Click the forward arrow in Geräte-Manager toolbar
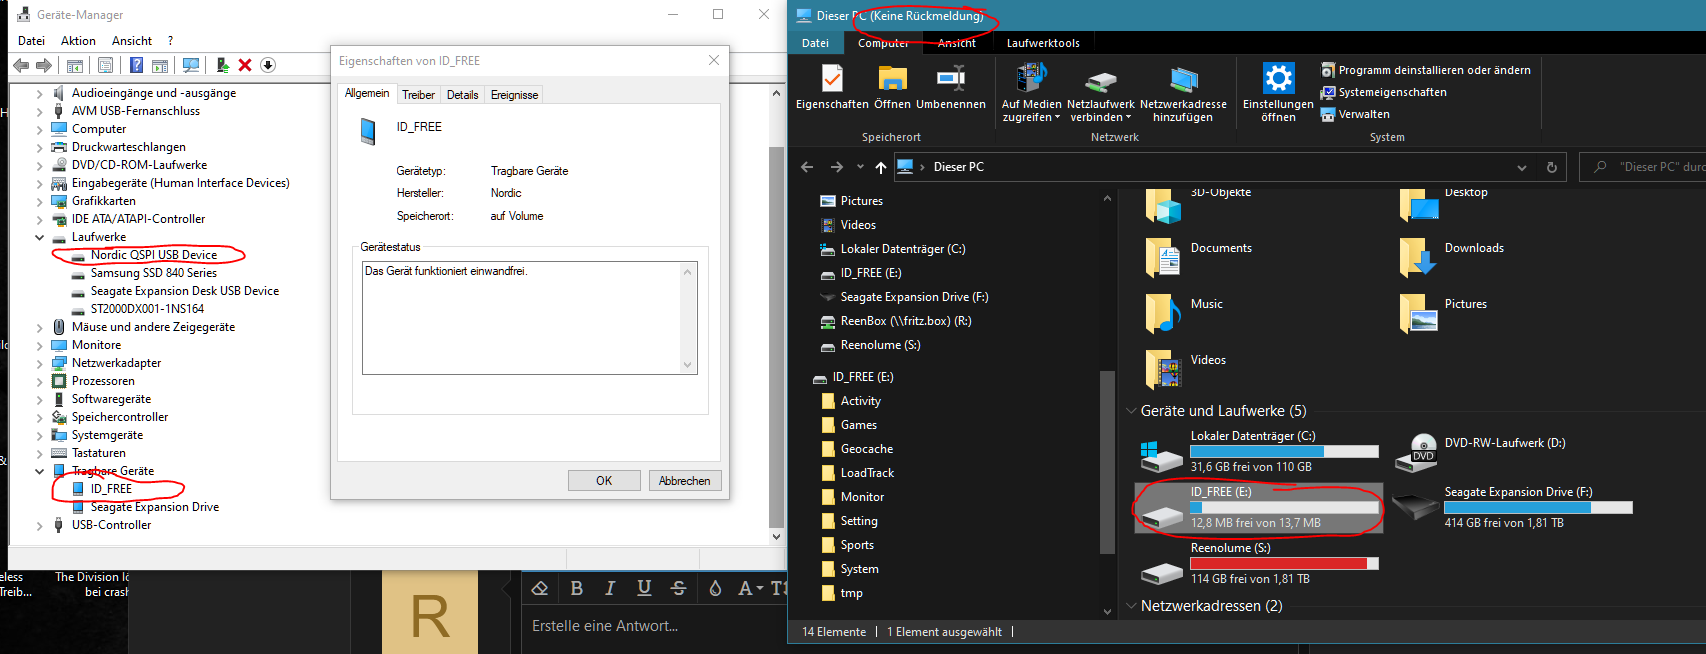 click(x=44, y=65)
